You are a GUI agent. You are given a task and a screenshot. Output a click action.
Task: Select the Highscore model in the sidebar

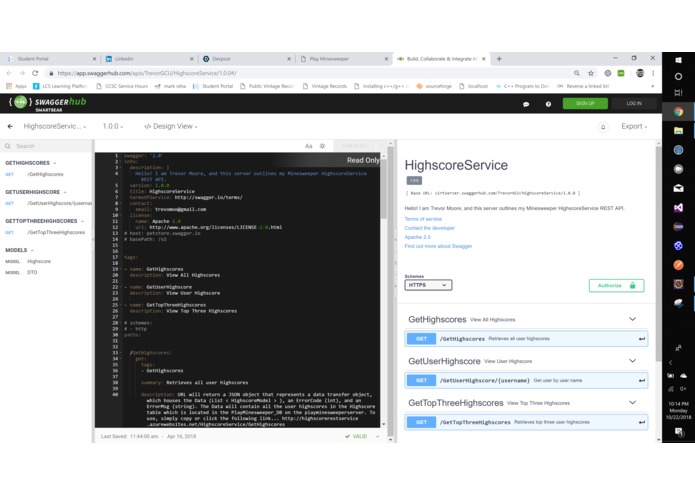tap(39, 261)
